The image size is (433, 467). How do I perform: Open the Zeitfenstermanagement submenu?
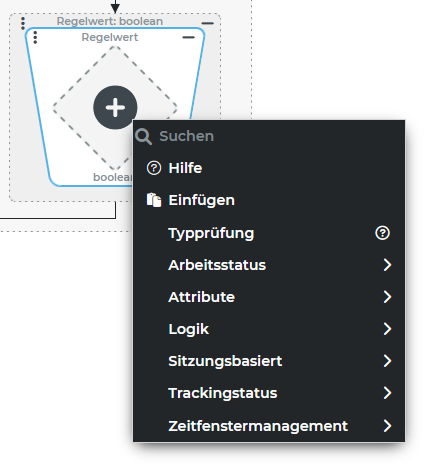(269, 426)
